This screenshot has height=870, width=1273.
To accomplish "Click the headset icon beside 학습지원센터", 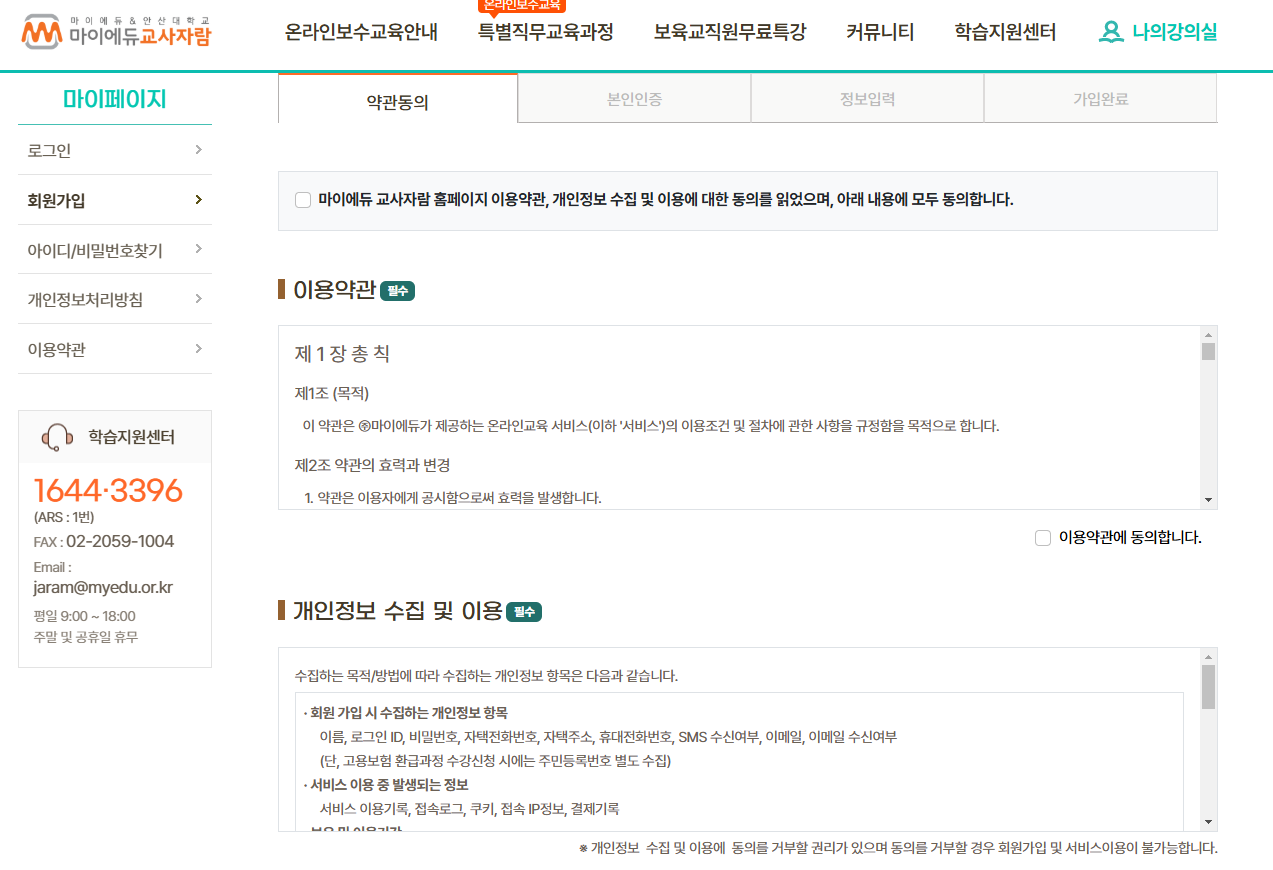I will tap(57, 437).
